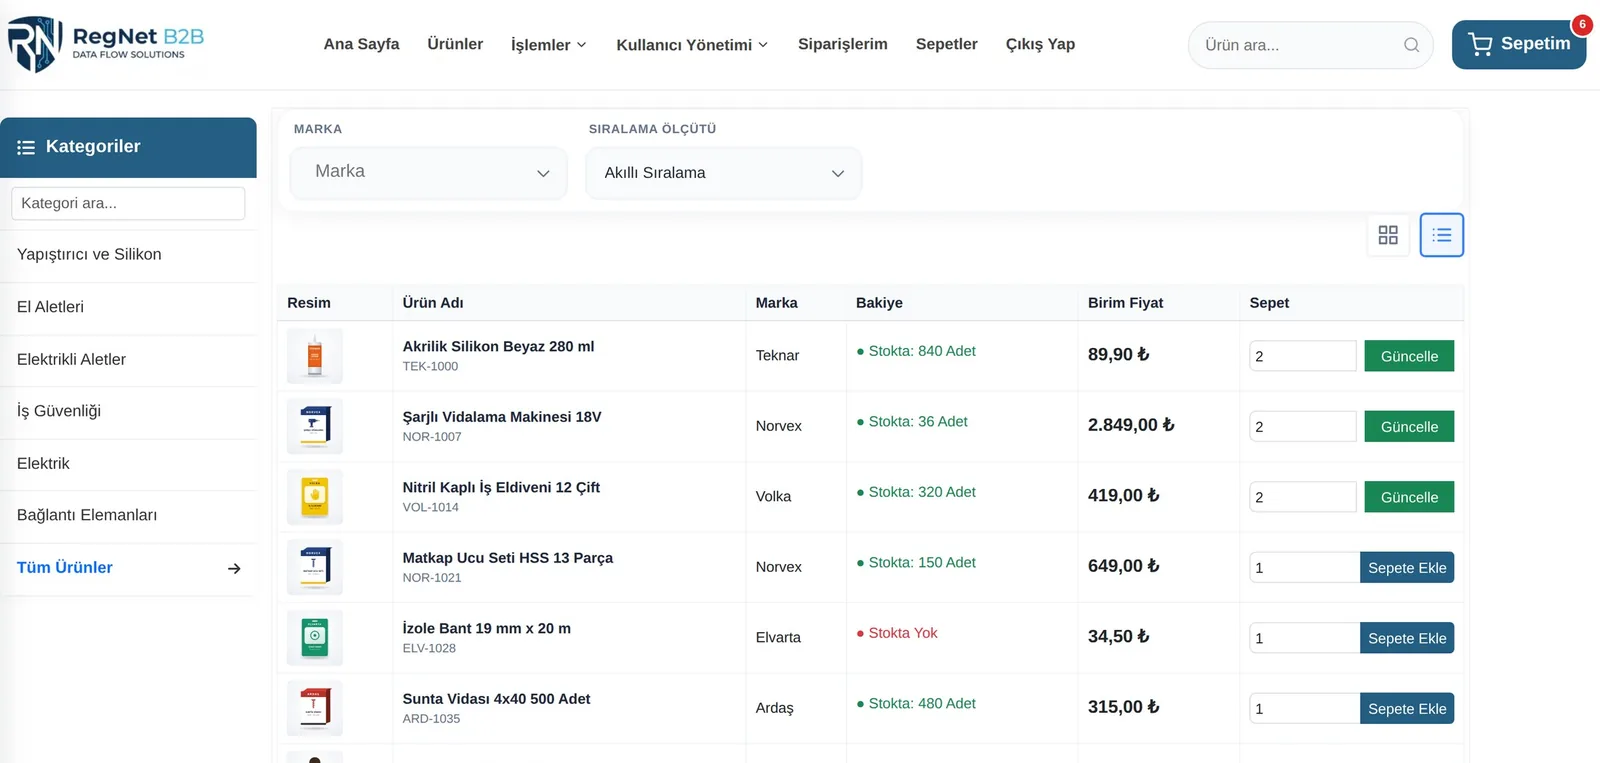1600x763 pixels.
Task: Add Matkap Ucu Seti to cart
Action: (x=1407, y=568)
